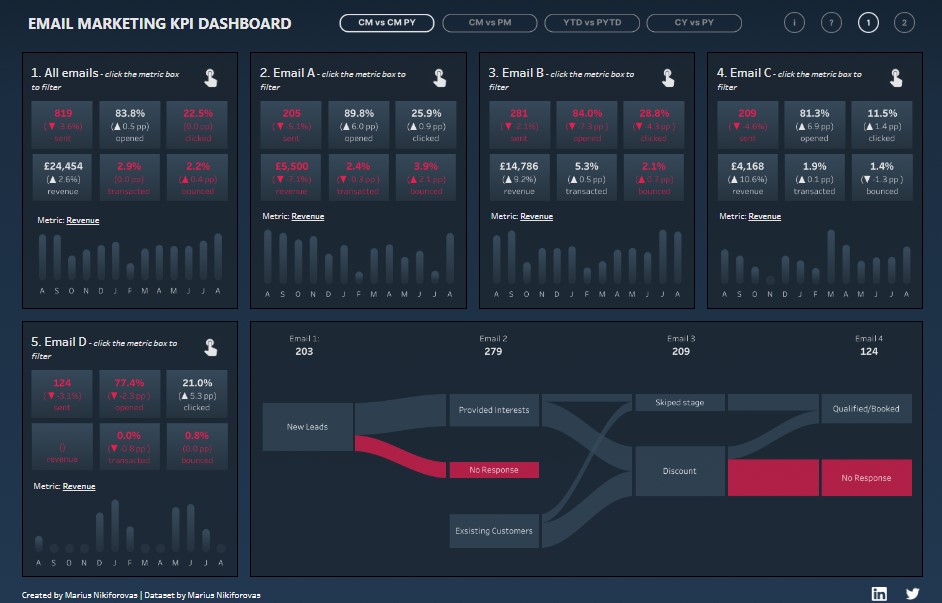Click hand pointer icon in All emails panel
This screenshot has height=603, width=942.
click(210, 78)
